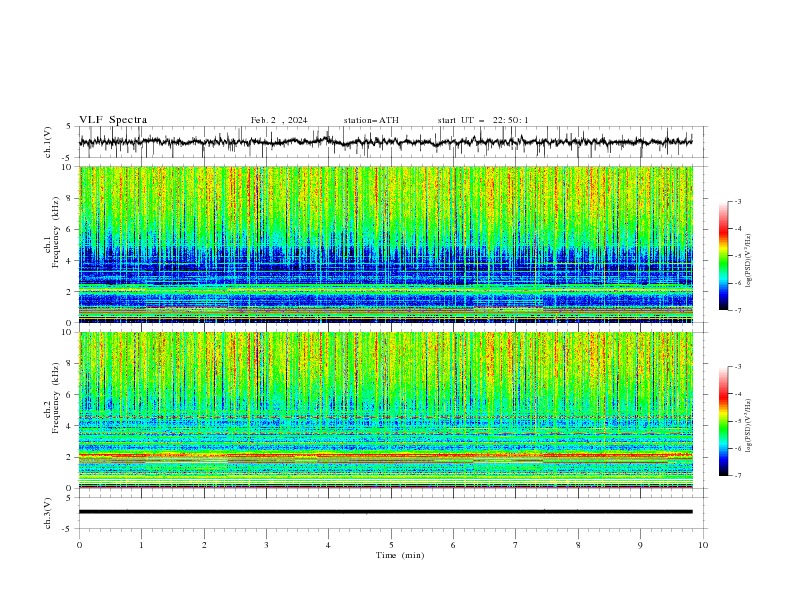This screenshot has width=792, height=612.
Task: Click time axis tick label "1"
Action: tap(141, 545)
